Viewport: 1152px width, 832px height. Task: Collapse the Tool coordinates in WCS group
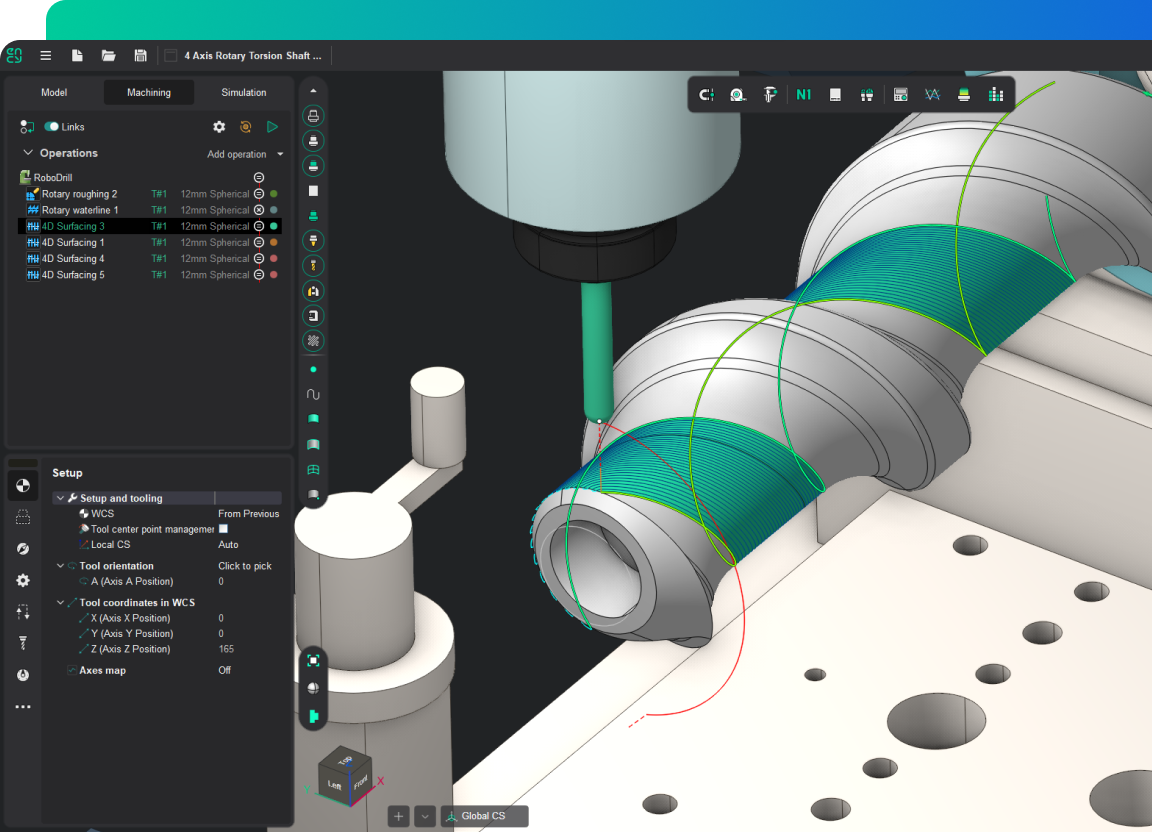tap(60, 603)
